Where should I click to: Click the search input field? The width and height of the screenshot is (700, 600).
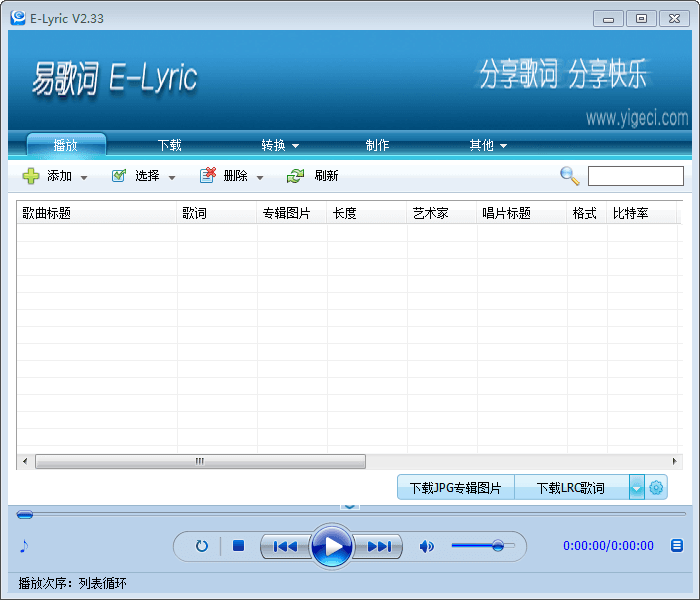coord(636,176)
